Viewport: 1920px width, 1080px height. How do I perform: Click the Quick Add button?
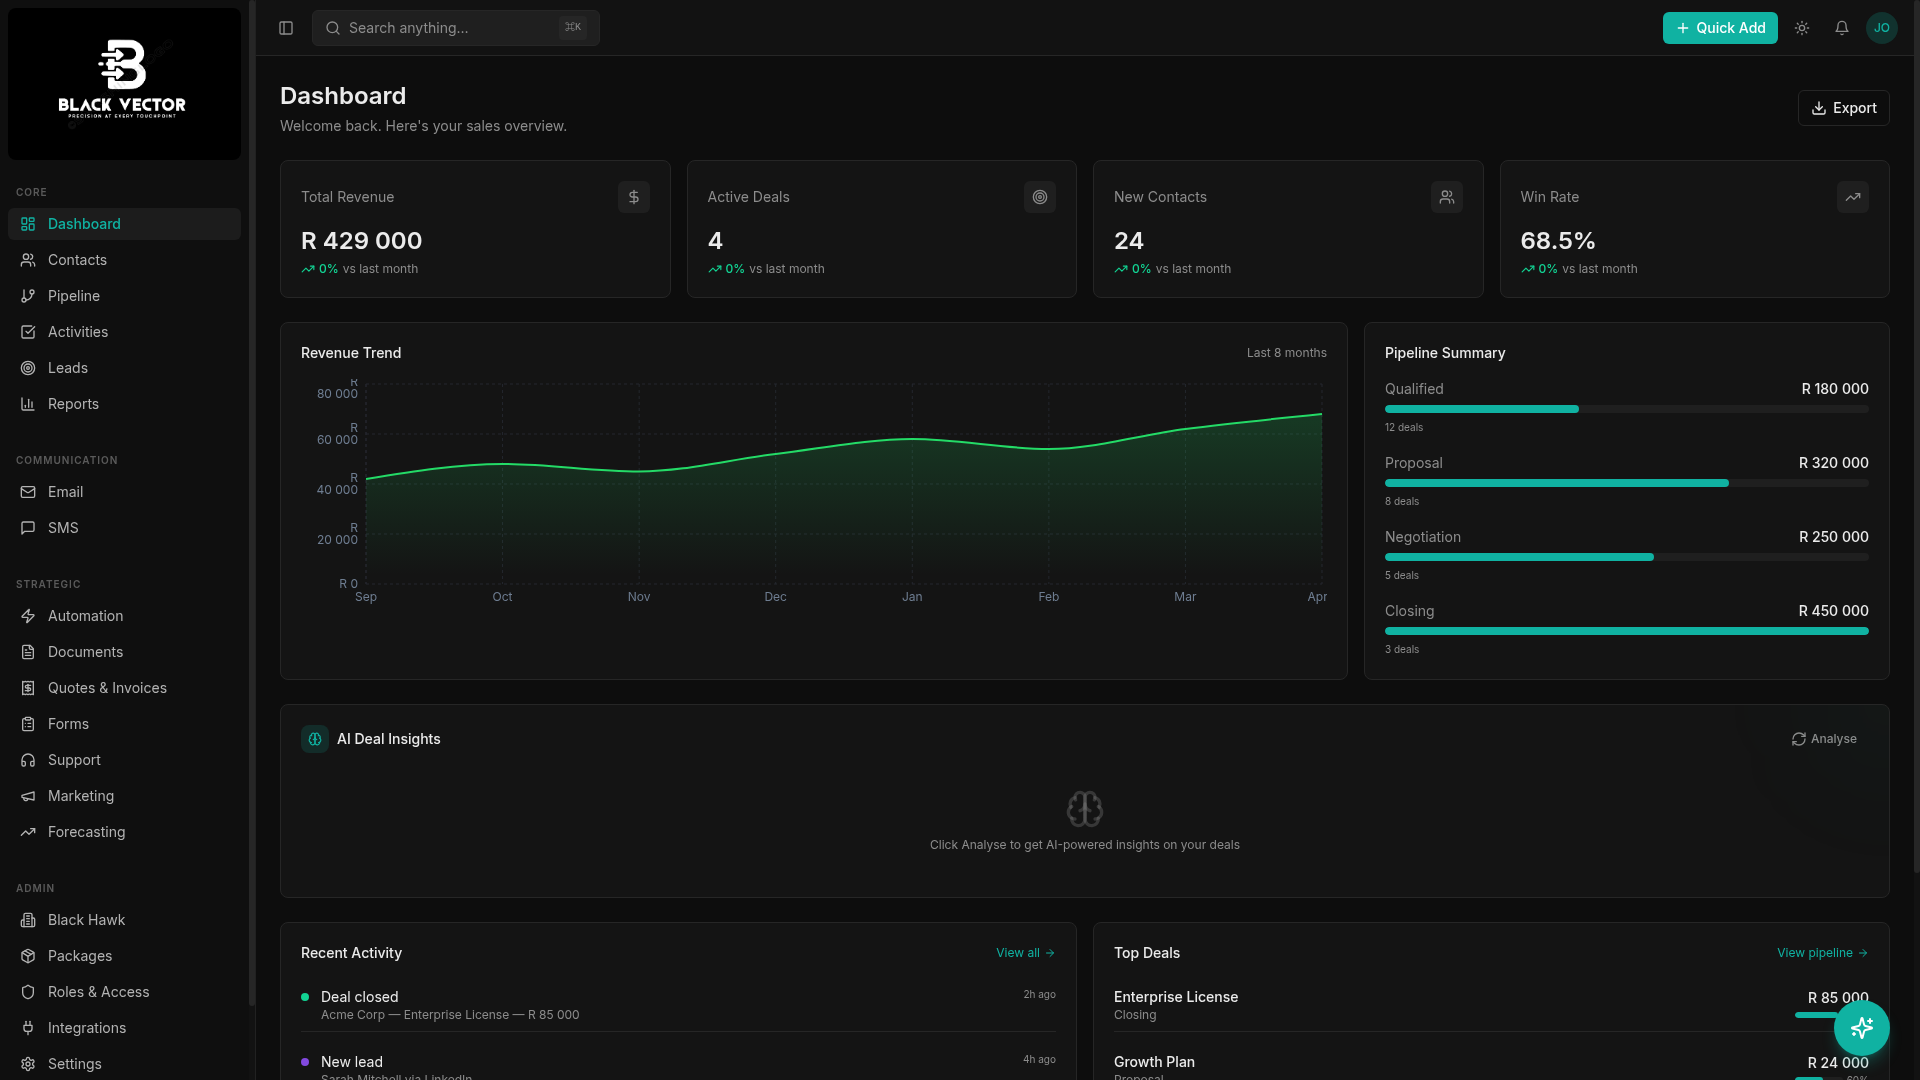coord(1720,28)
